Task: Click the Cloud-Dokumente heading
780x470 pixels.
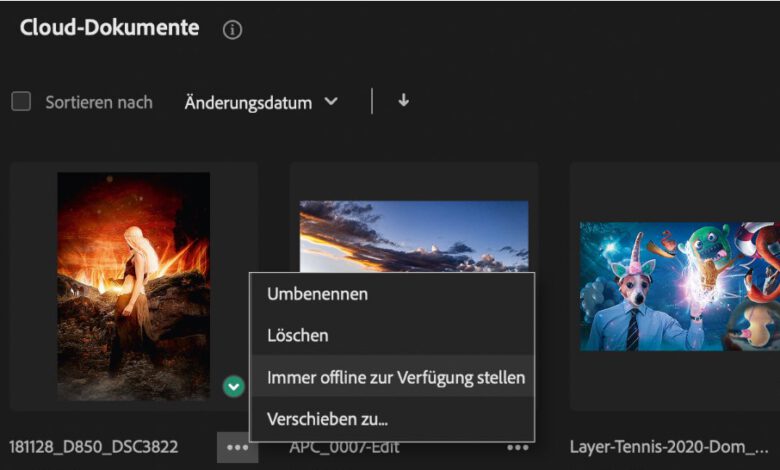Action: point(109,28)
